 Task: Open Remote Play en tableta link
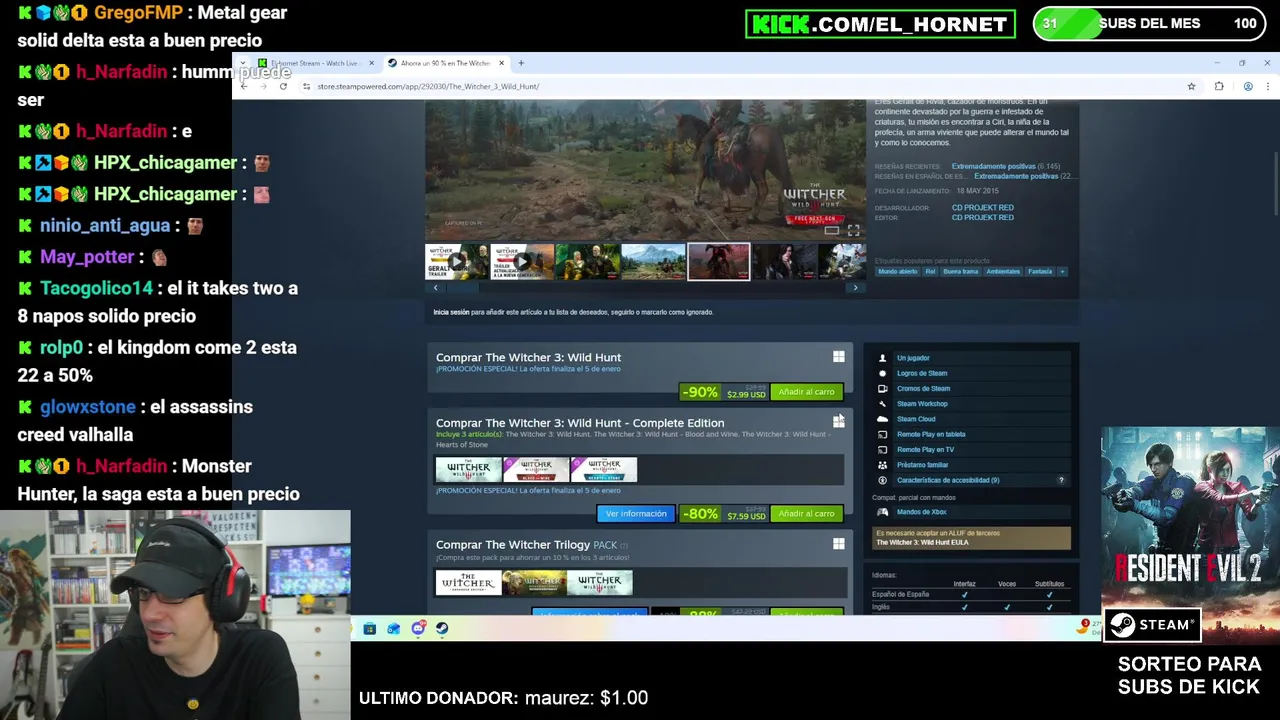click(x=931, y=435)
